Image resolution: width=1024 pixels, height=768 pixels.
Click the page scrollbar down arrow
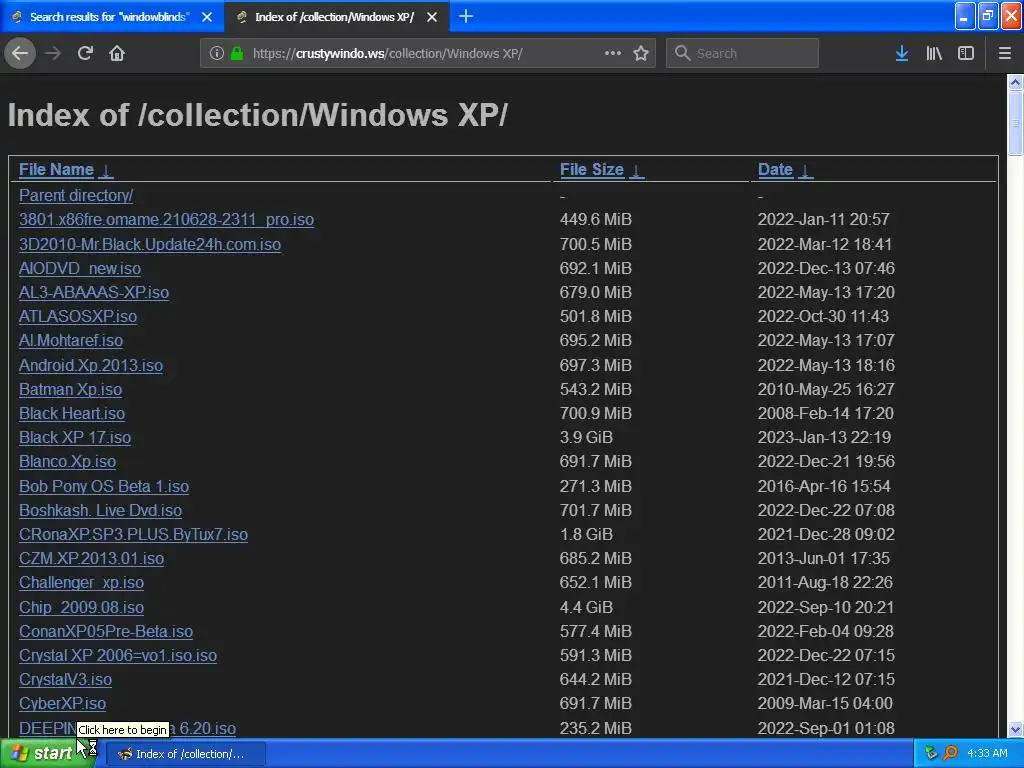pyautogui.click(x=1015, y=729)
